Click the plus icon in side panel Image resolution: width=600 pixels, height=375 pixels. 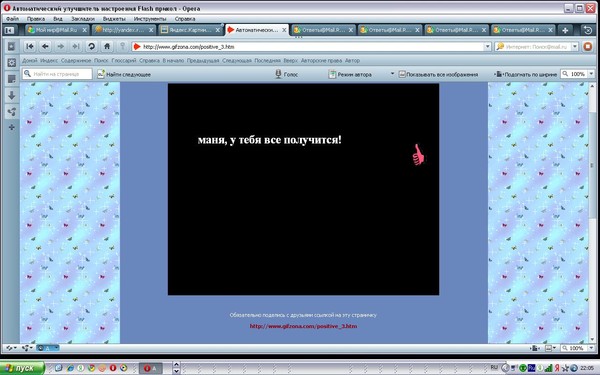[11, 127]
